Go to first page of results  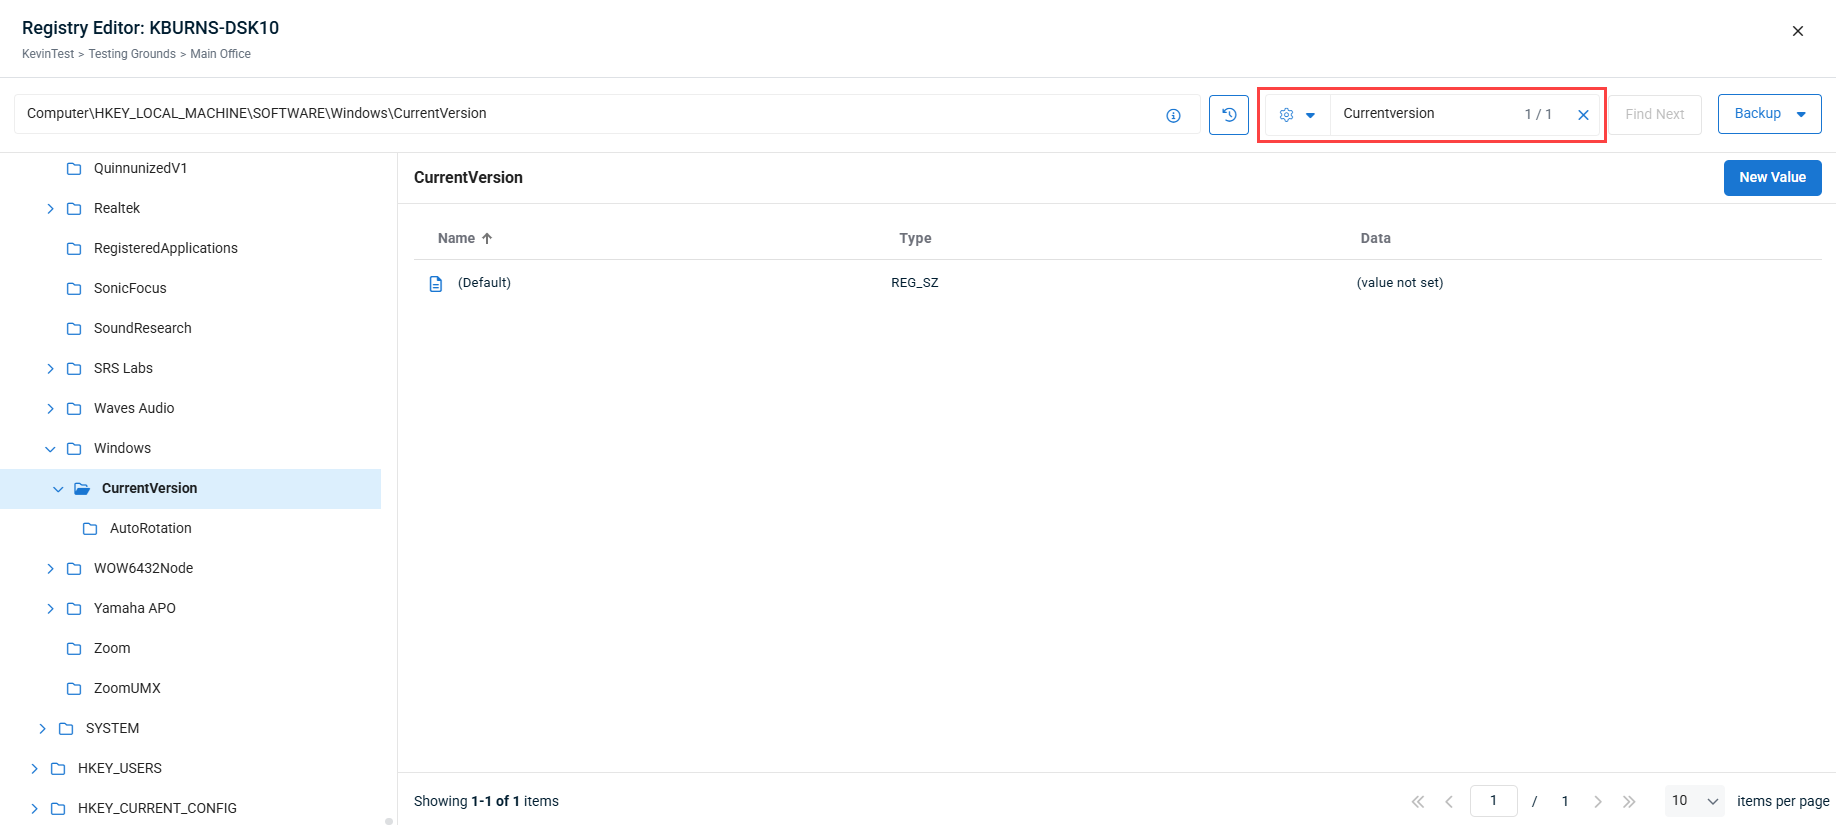click(x=1417, y=801)
